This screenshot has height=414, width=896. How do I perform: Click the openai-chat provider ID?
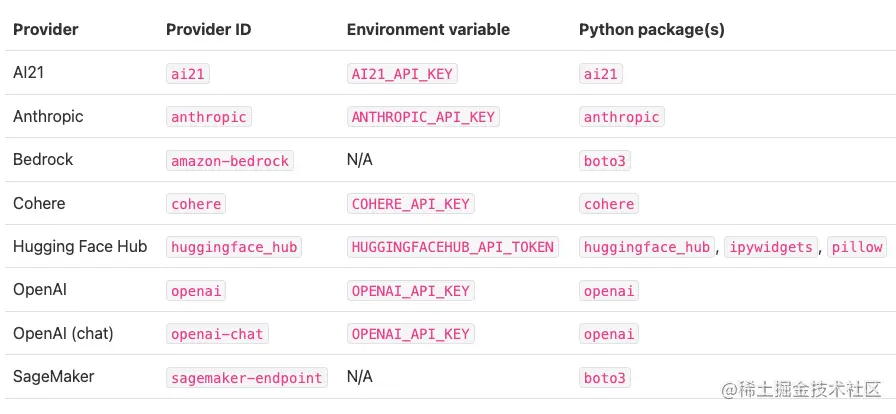(218, 334)
